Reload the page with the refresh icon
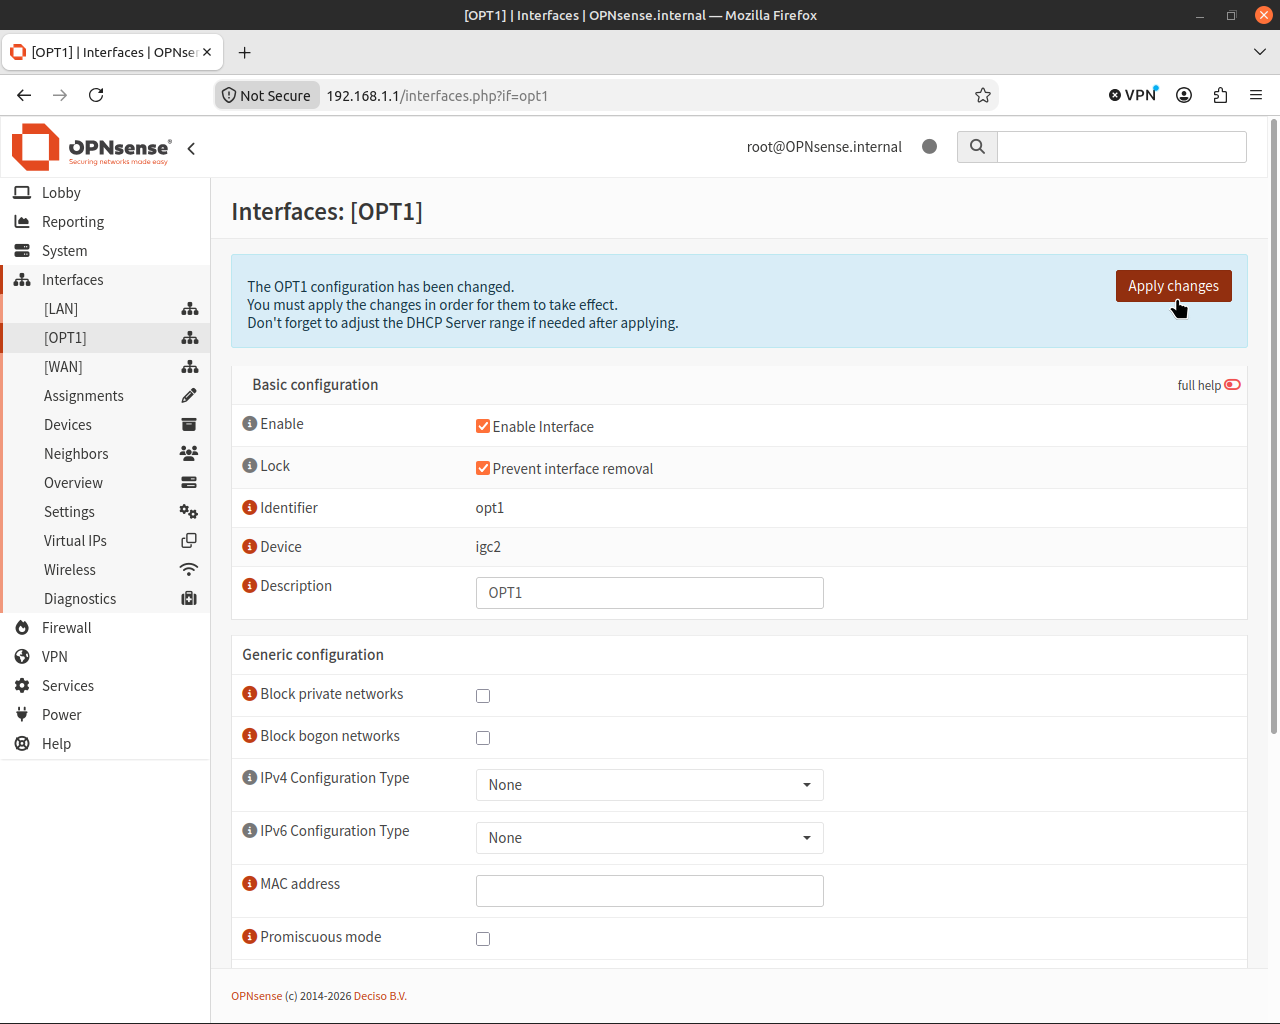Image resolution: width=1280 pixels, height=1024 pixels. pos(96,95)
